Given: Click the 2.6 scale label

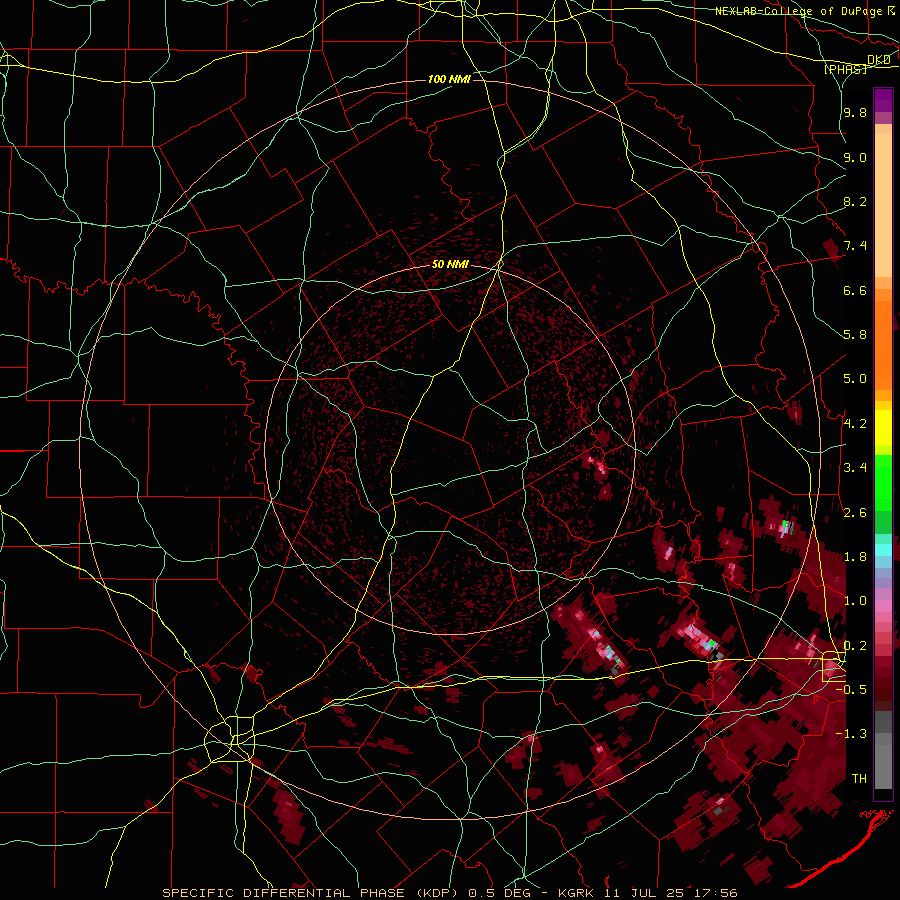Looking at the screenshot, I should point(855,513).
